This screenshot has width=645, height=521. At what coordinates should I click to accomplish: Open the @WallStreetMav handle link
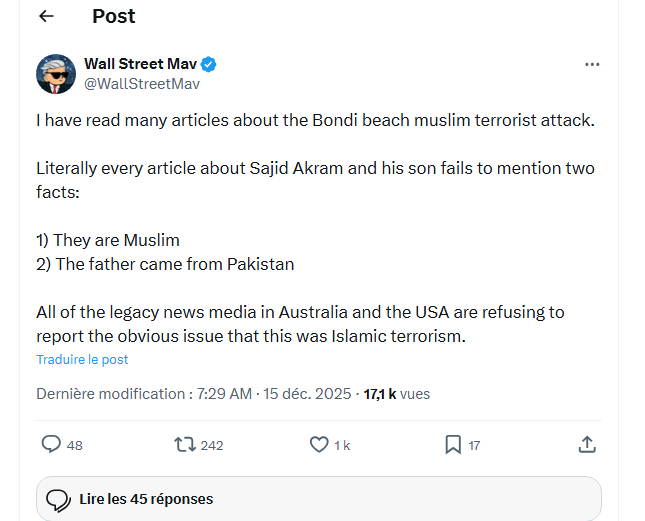coord(142,84)
